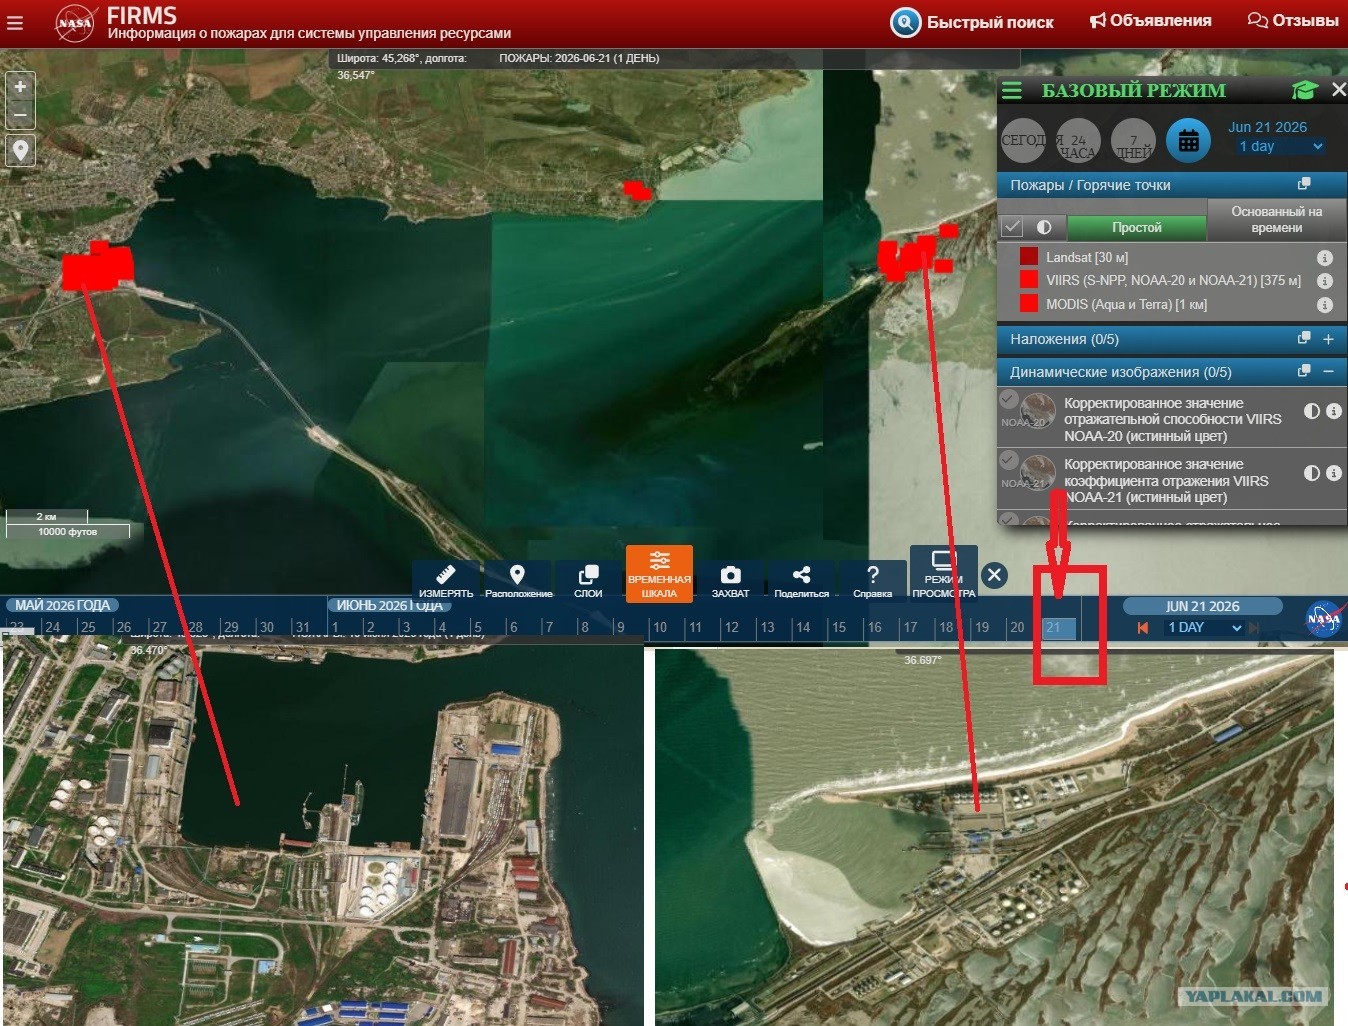Select the 24 часа time range button
This screenshot has height=1026, width=1348.
[x=1078, y=141]
